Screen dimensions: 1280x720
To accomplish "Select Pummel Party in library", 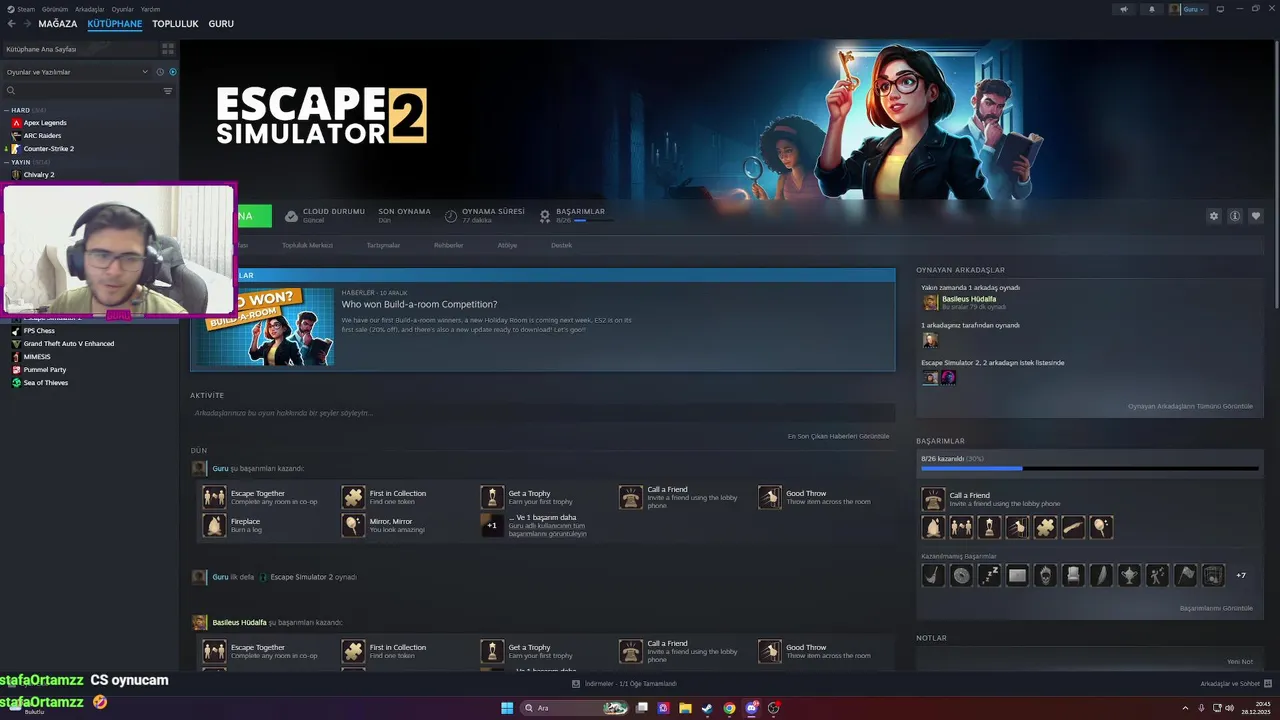I will [44, 370].
